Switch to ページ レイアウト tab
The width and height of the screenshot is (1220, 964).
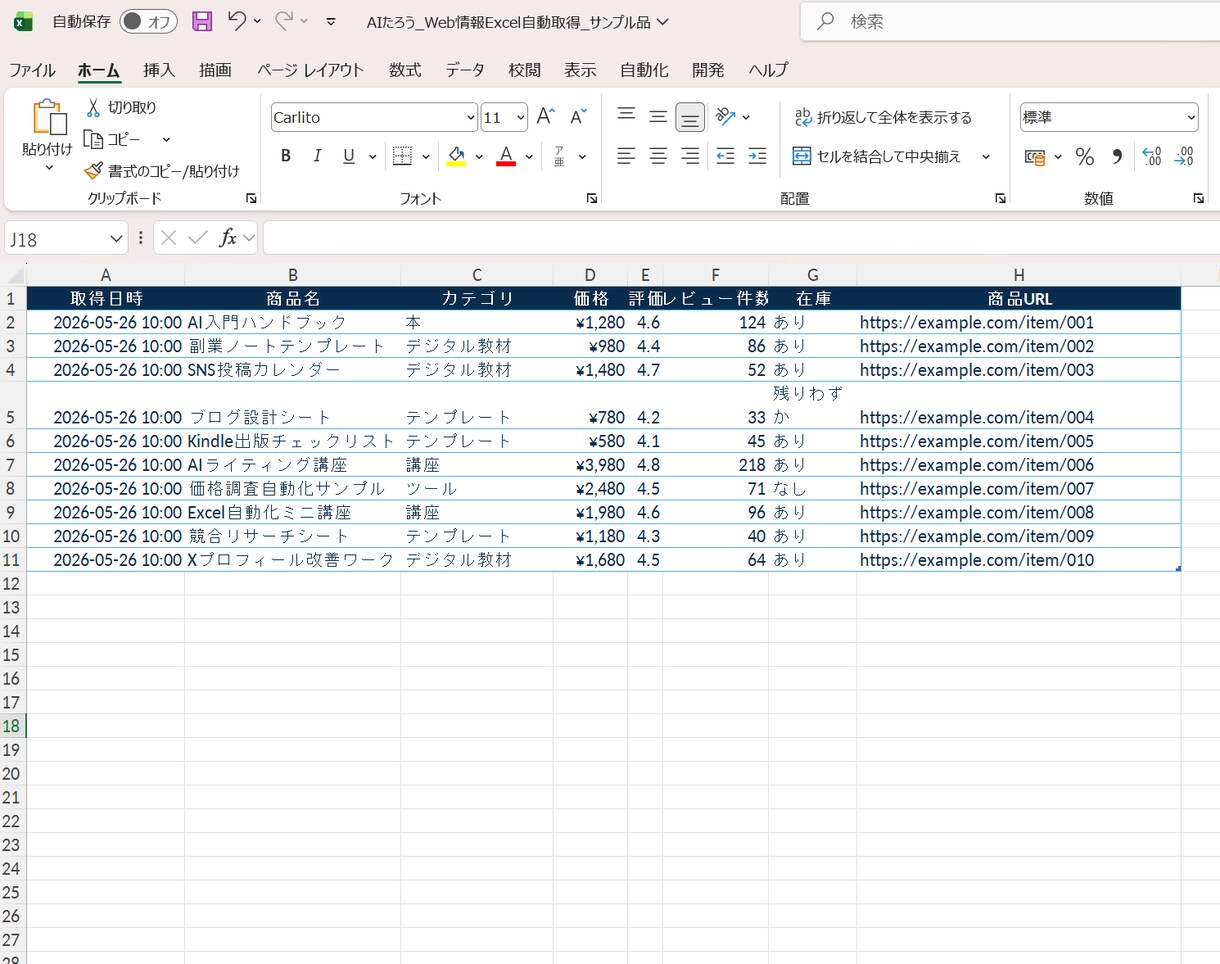tap(310, 70)
